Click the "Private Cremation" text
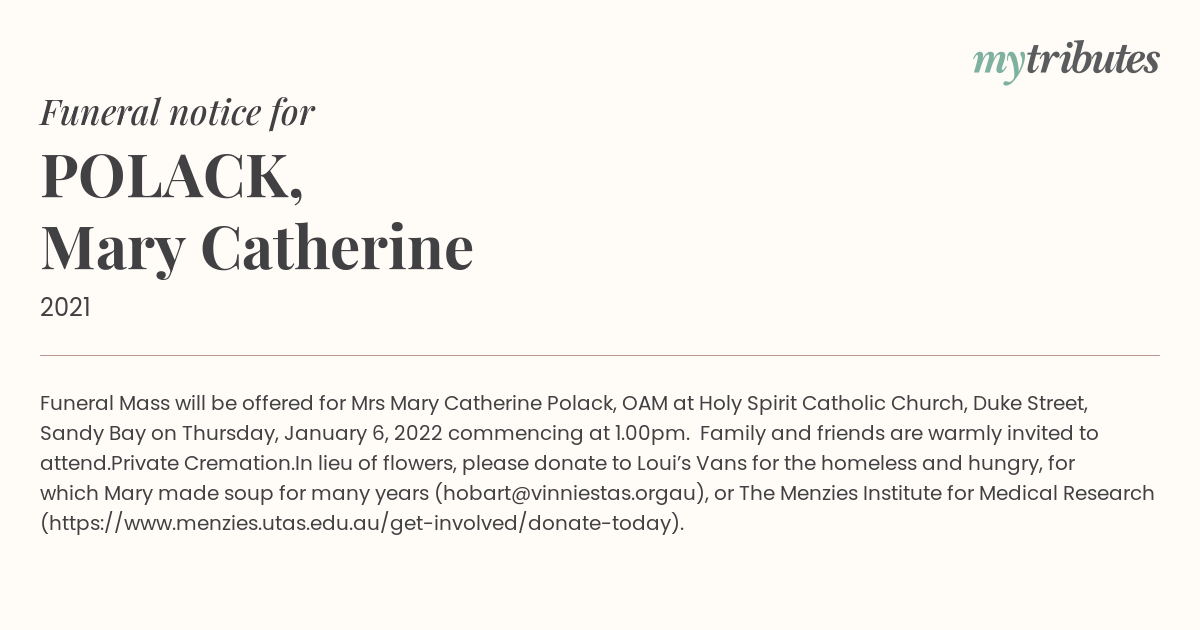This screenshot has width=1200, height=630. pos(201,463)
